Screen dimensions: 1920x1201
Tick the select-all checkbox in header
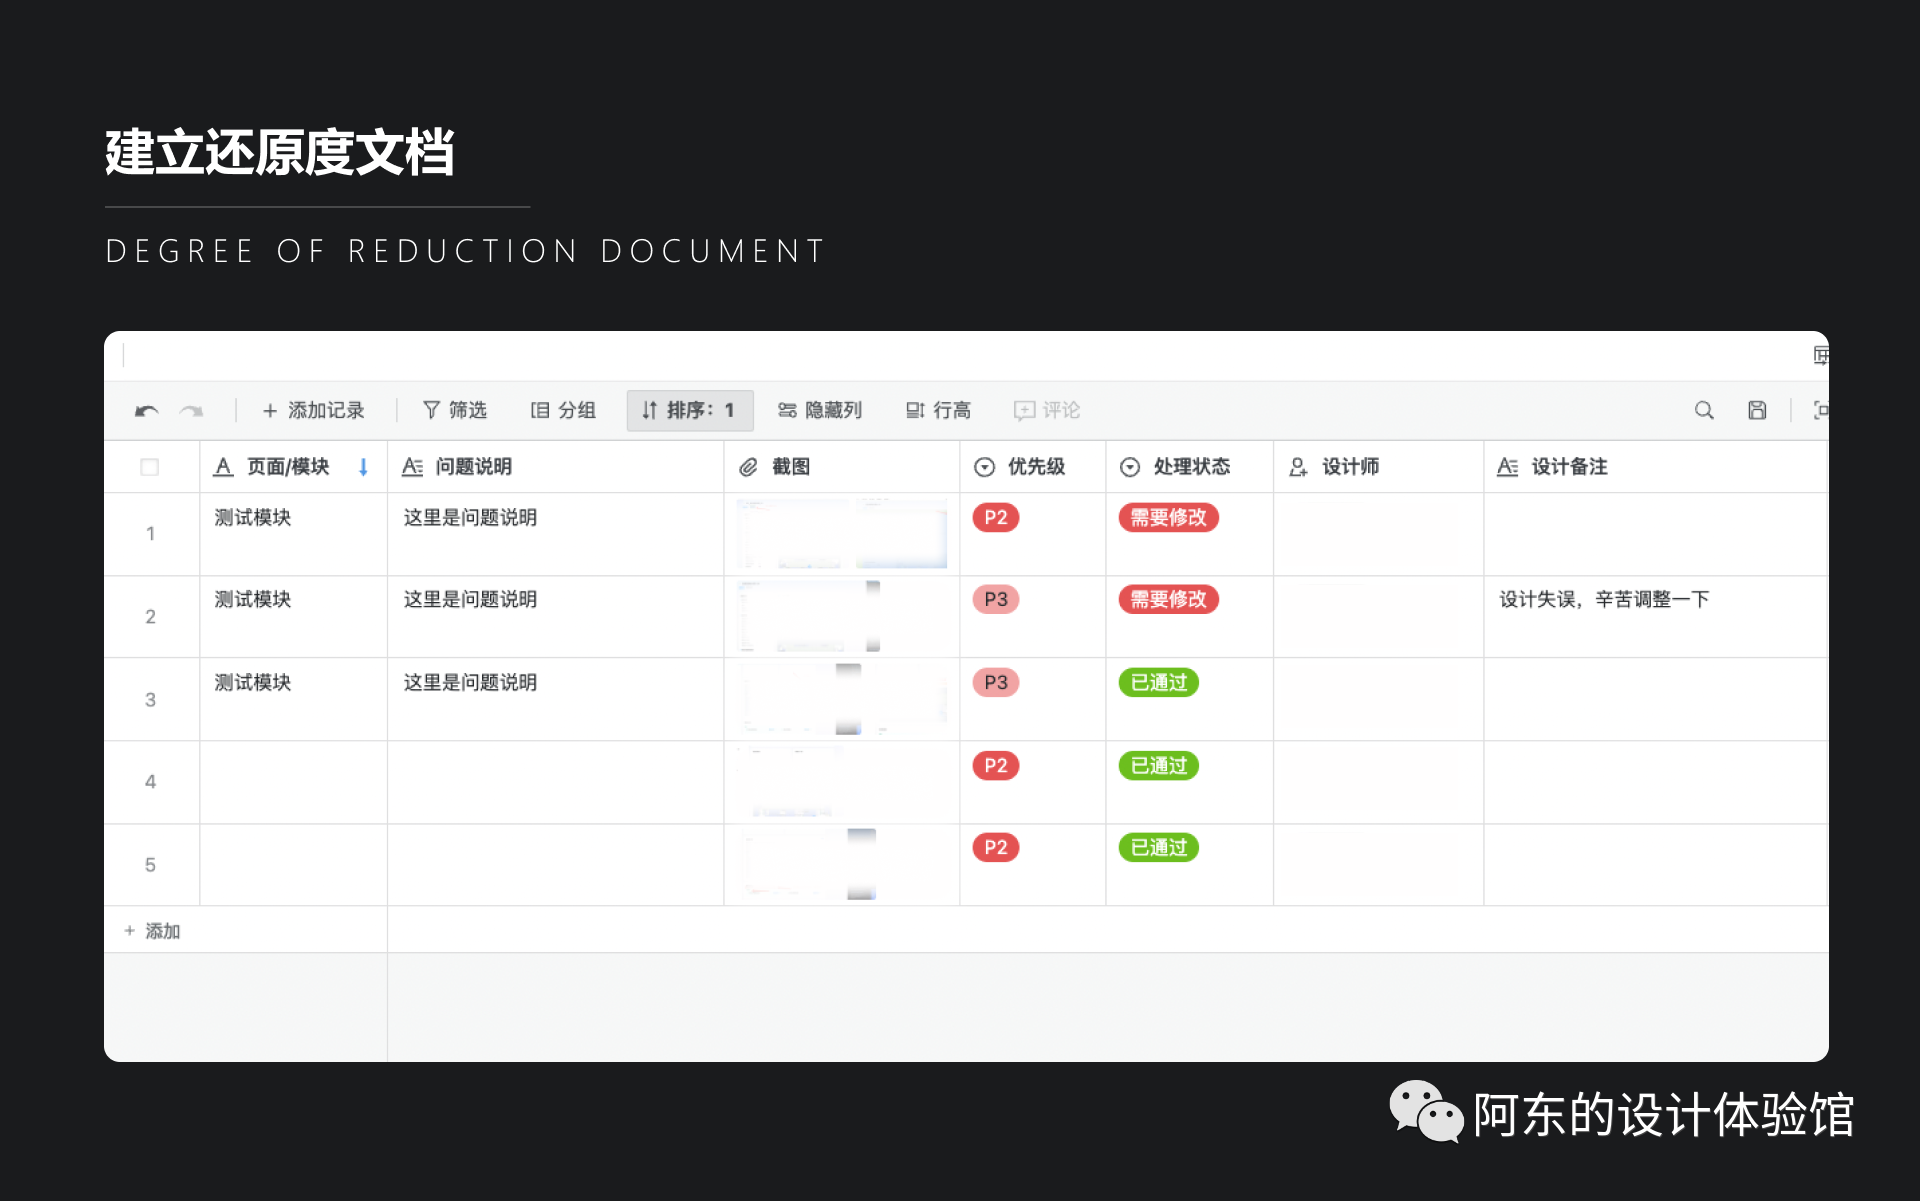[150, 467]
